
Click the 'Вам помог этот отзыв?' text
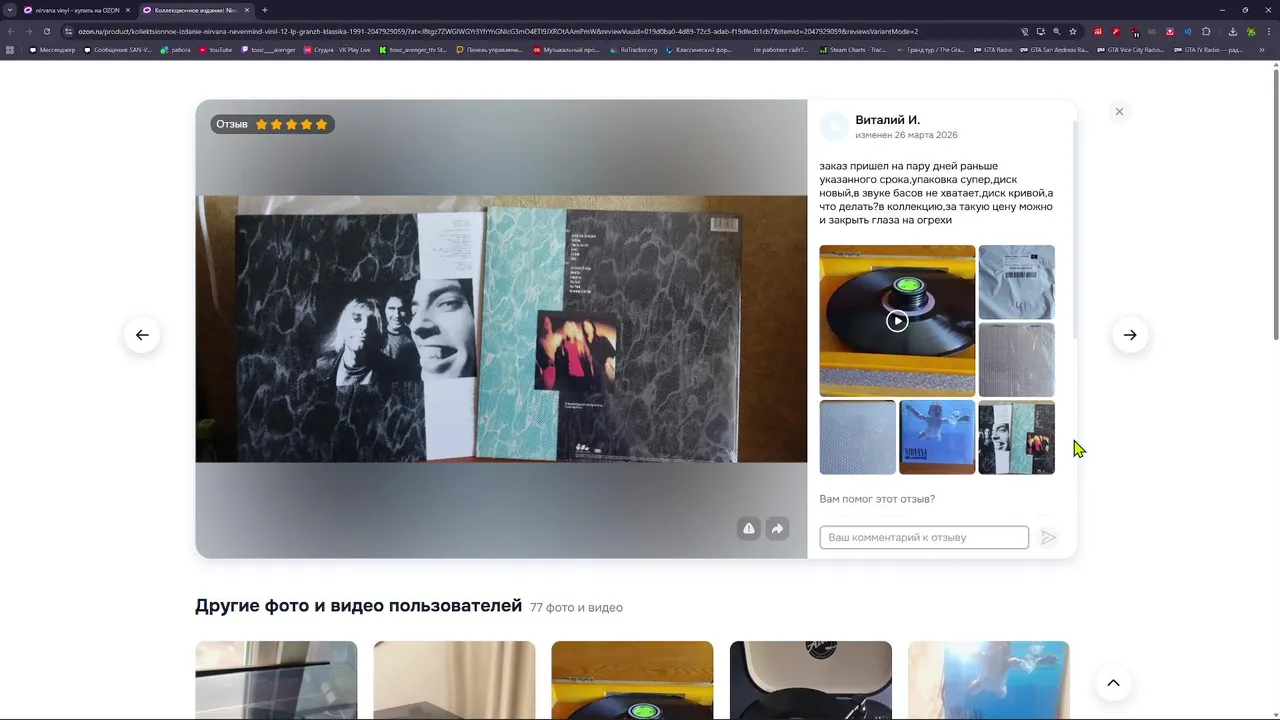pyautogui.click(x=877, y=499)
